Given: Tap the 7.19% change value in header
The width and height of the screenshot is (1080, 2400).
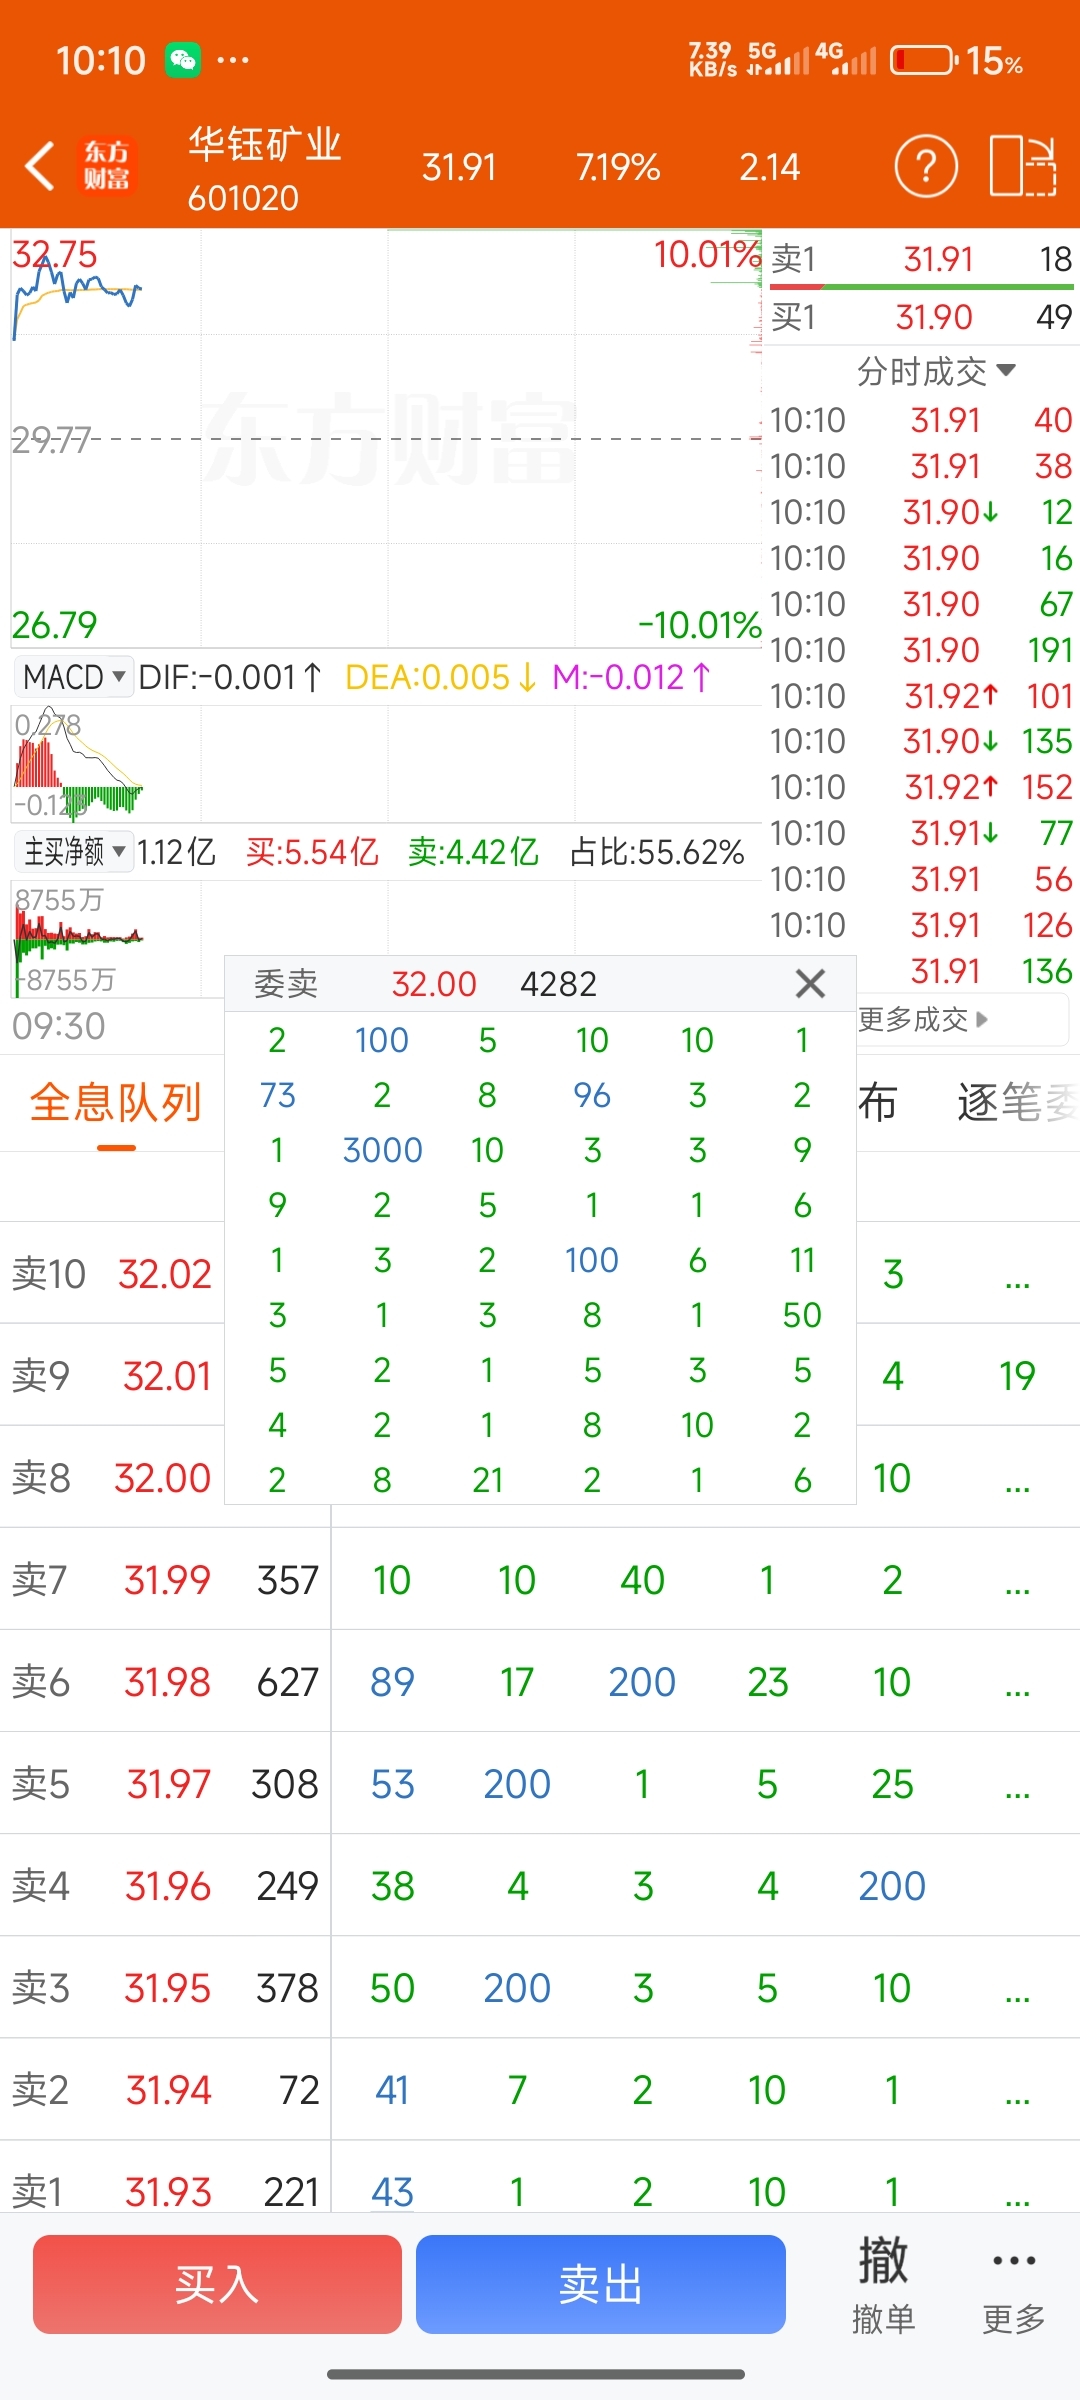Looking at the screenshot, I should (617, 167).
